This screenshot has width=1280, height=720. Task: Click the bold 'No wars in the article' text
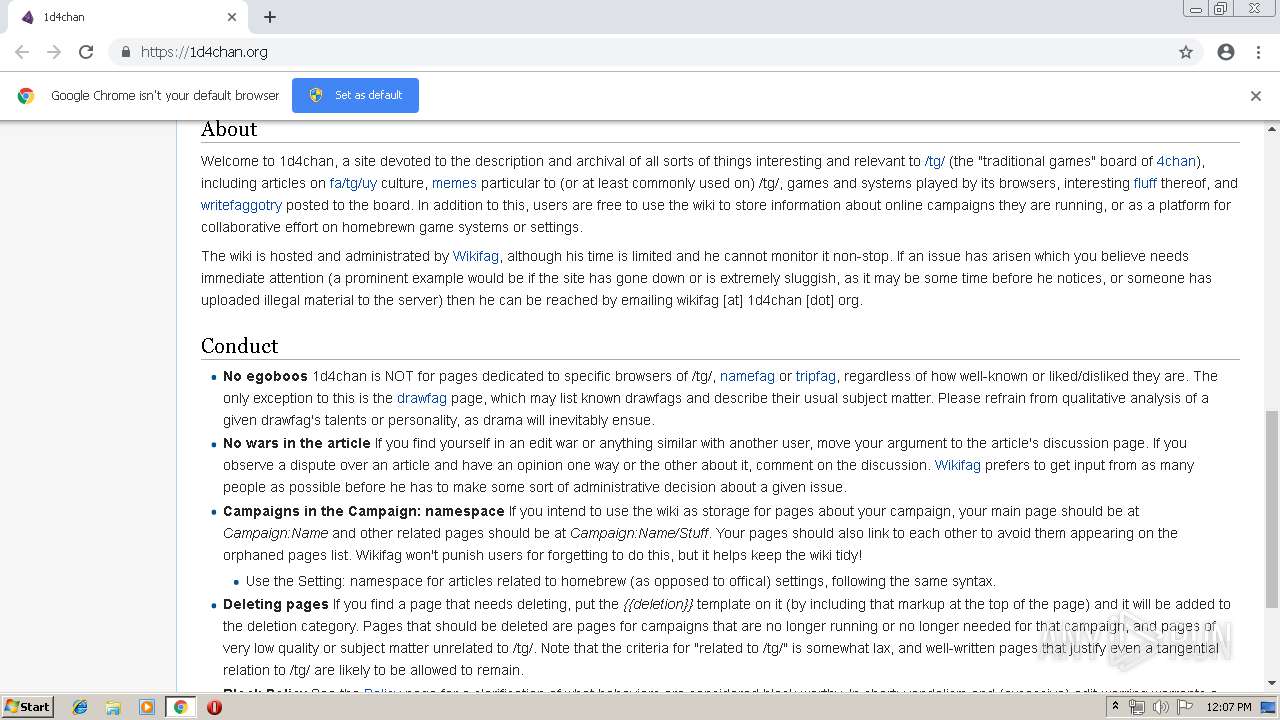[297, 443]
